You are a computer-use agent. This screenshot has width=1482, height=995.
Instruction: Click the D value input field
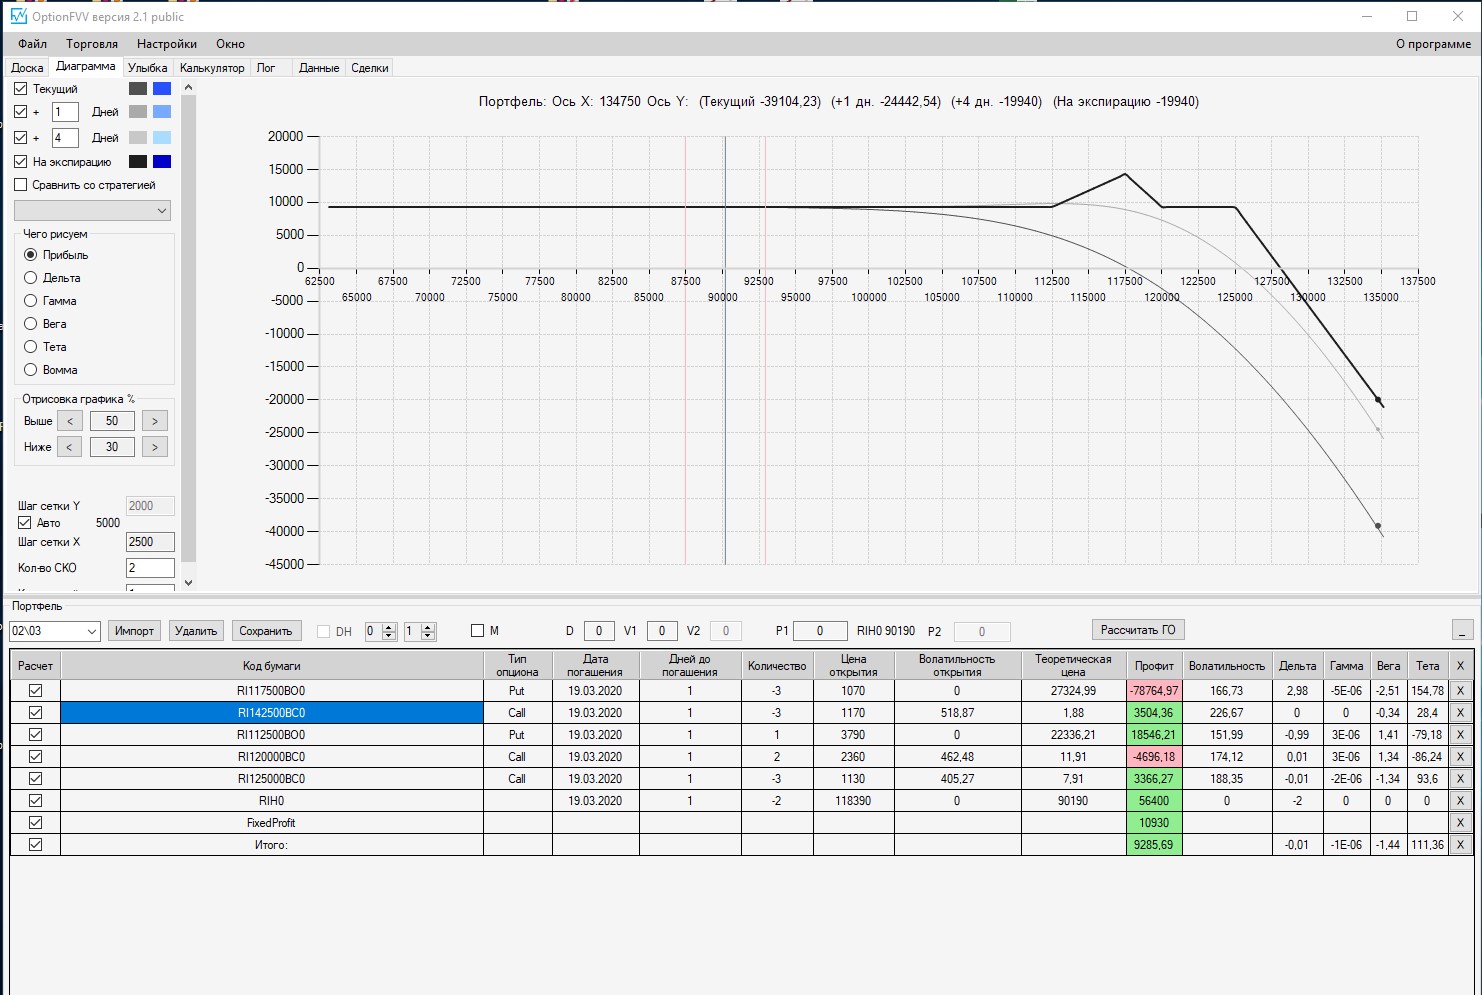tap(599, 631)
